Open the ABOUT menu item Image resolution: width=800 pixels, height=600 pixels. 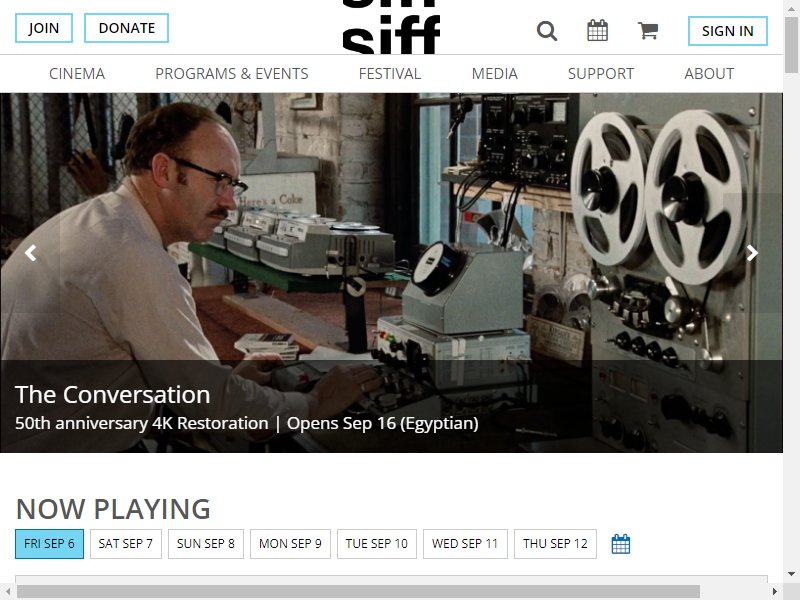[x=709, y=74]
